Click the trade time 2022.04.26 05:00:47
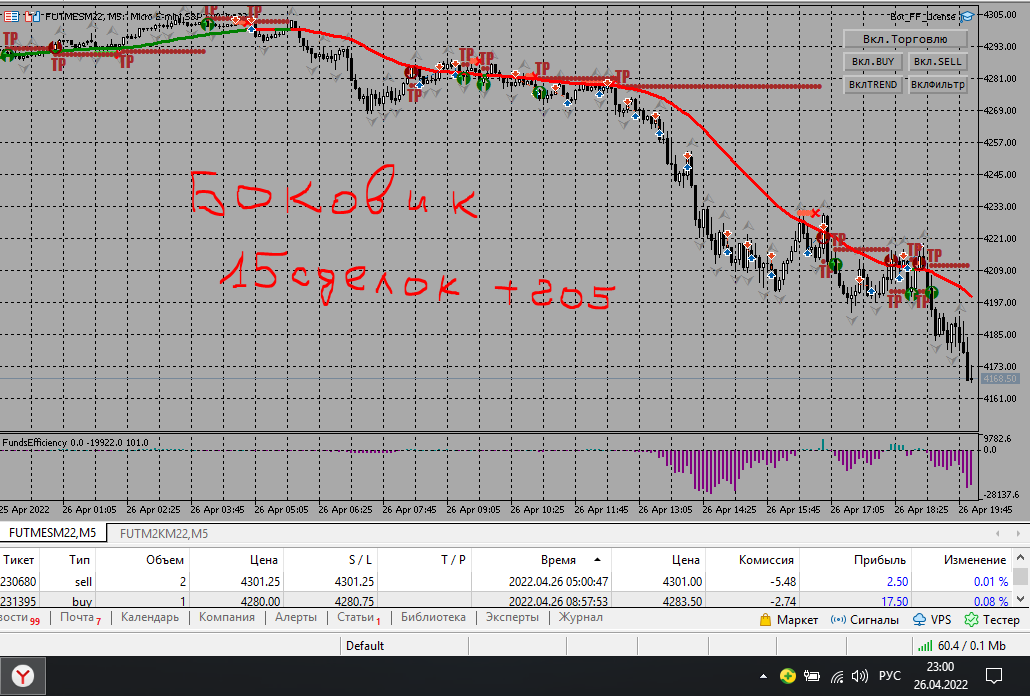This screenshot has width=1030, height=696. [558, 582]
